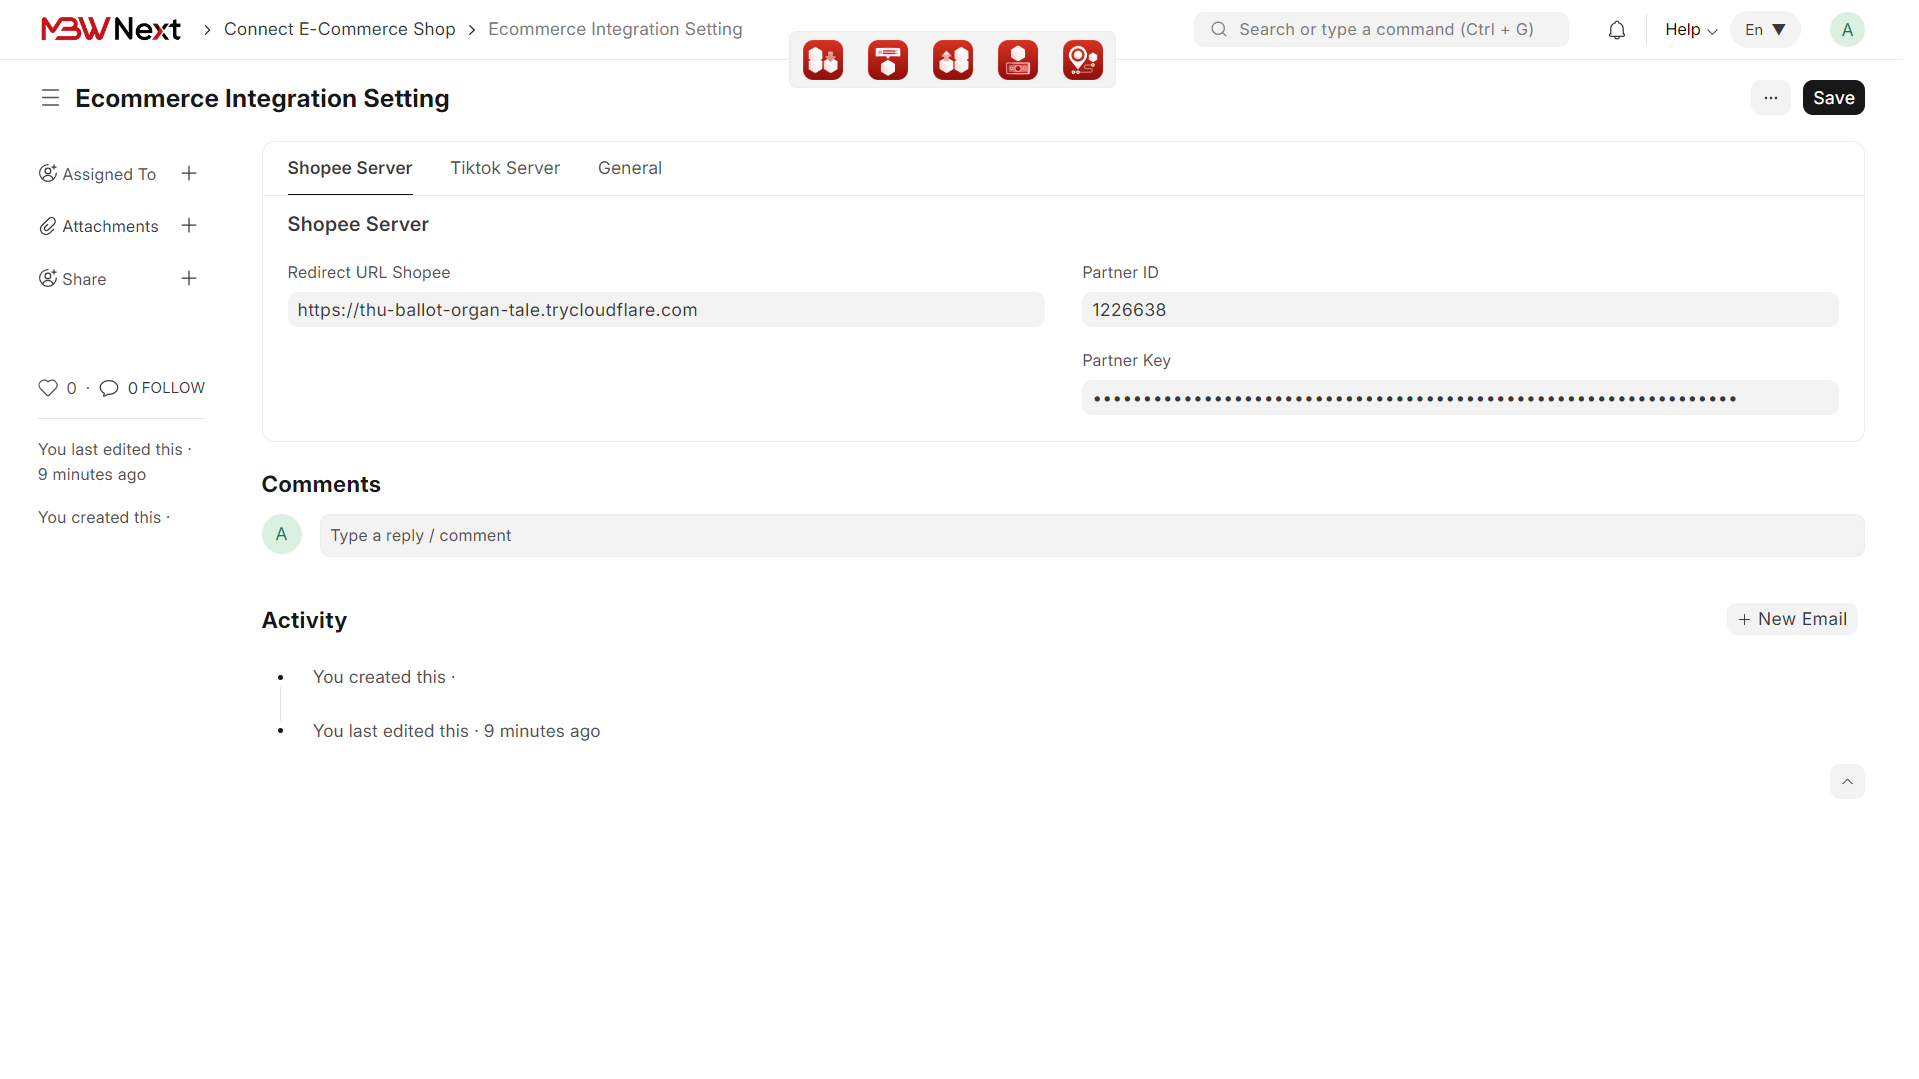Focus the search or command bar
Screen dimensions: 1919x1079
coord(1380,30)
